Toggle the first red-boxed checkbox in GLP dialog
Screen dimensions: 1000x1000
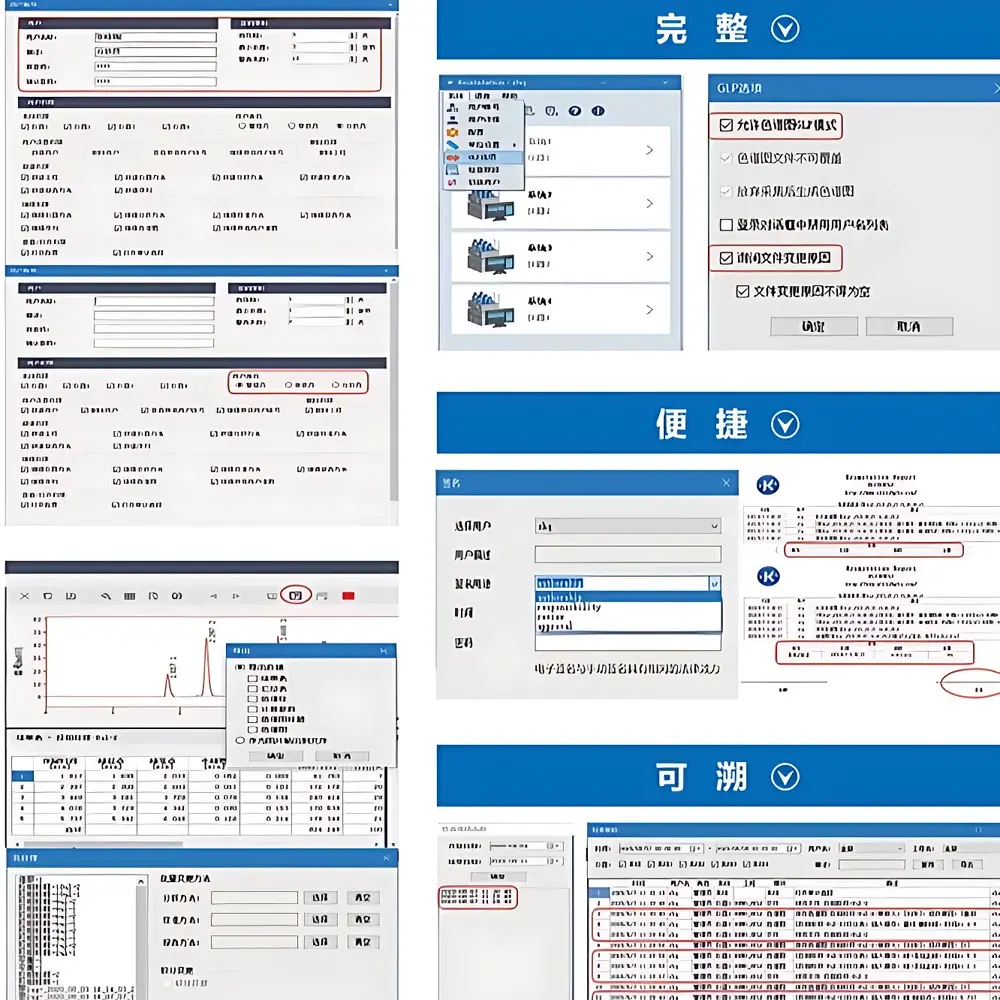[726, 126]
